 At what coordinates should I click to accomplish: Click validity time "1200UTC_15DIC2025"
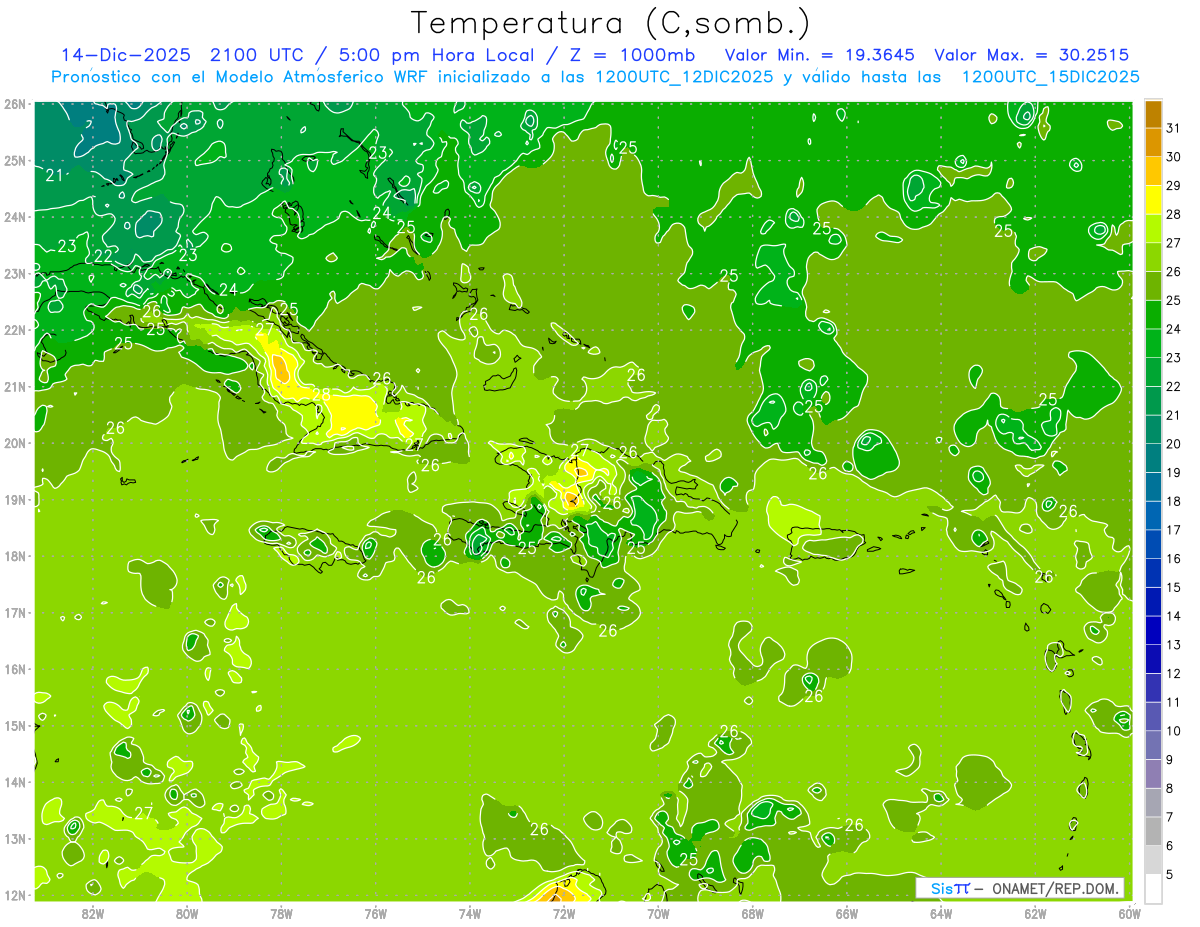[x=1050, y=77]
